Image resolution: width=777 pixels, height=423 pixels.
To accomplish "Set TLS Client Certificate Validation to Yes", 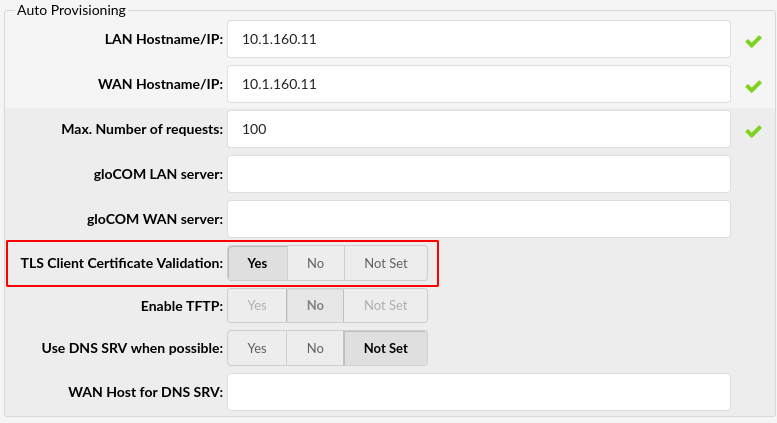I will coord(258,263).
